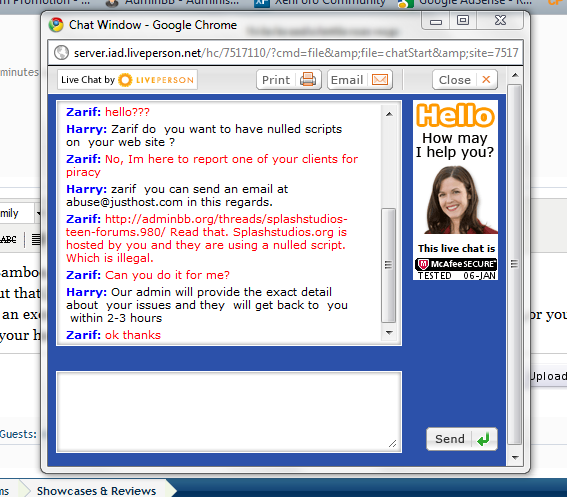Click the Live Chat by LivePerson logo
The width and height of the screenshot is (567, 497).
point(127,80)
